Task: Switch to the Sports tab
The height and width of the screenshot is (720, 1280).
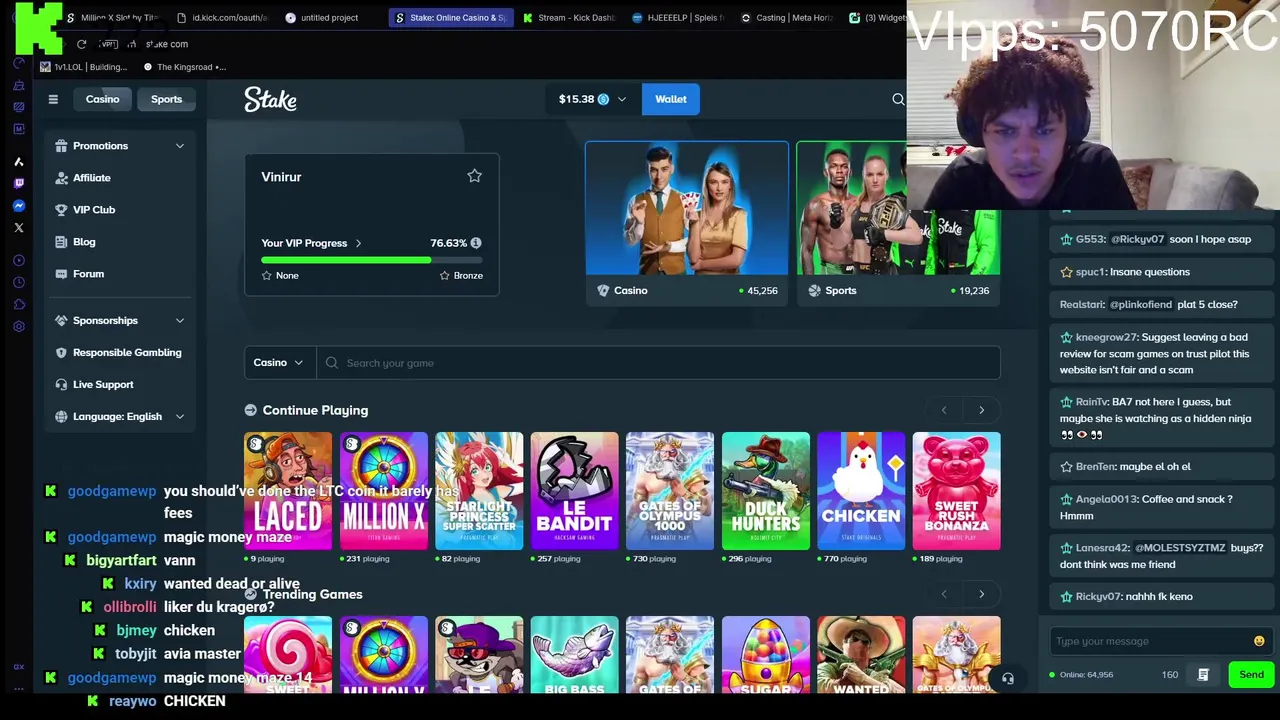Action: [166, 99]
